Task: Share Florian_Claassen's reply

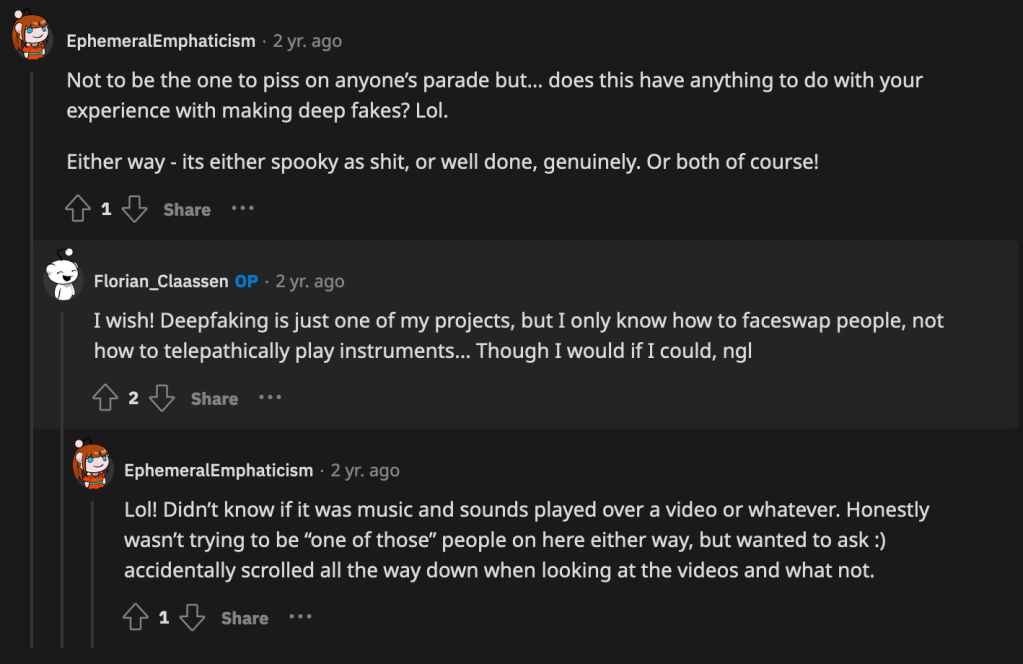Action: point(214,399)
